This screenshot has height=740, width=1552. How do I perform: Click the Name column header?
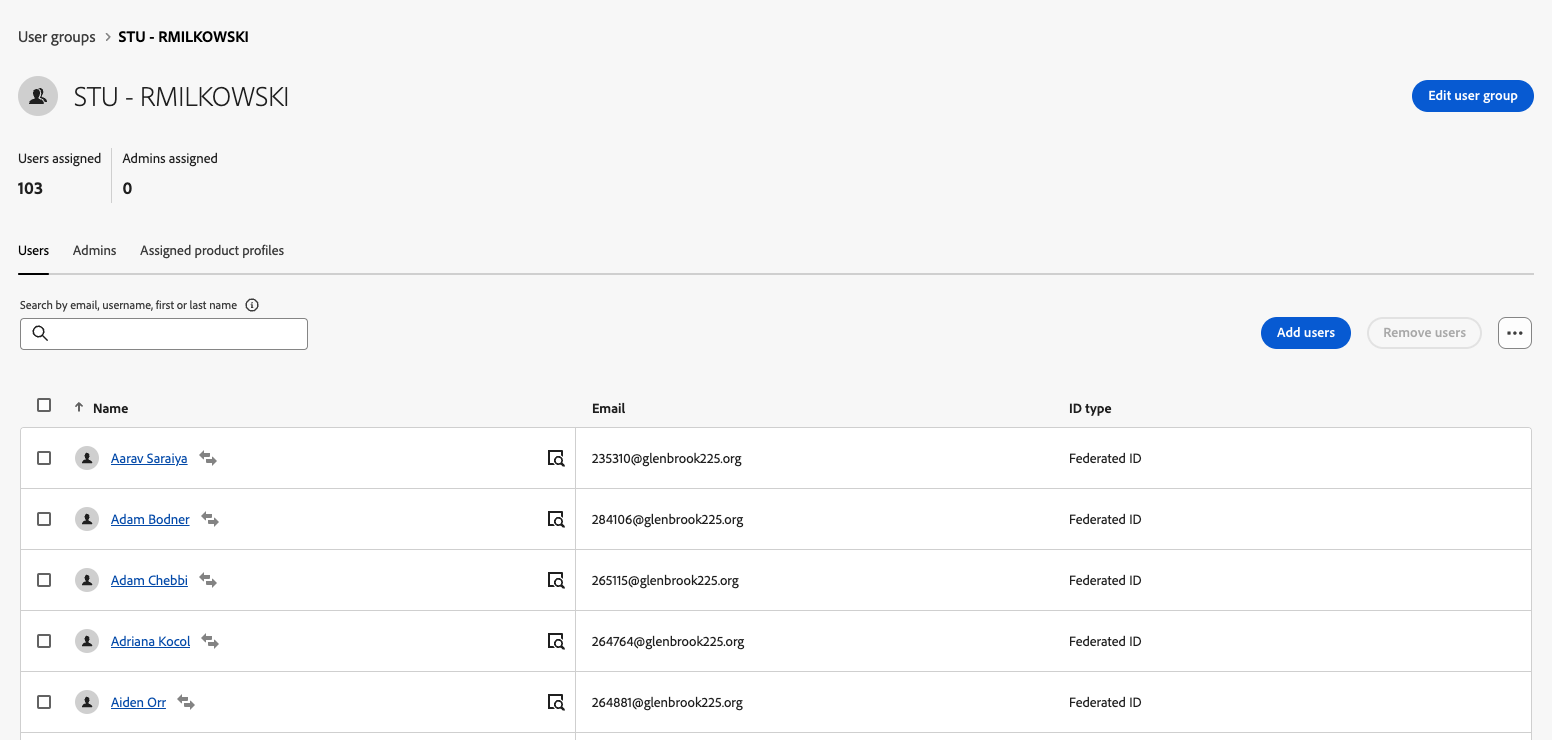[110, 408]
